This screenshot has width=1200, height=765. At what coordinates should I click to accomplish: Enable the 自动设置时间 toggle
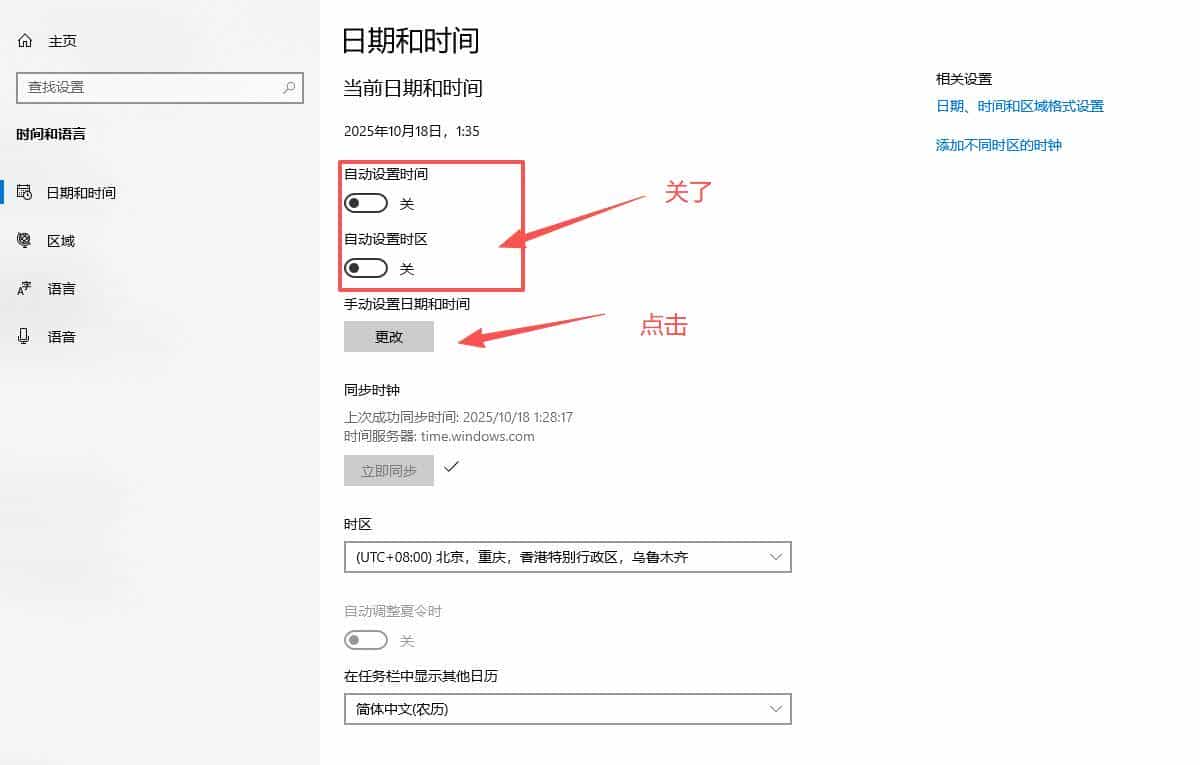[x=365, y=202]
